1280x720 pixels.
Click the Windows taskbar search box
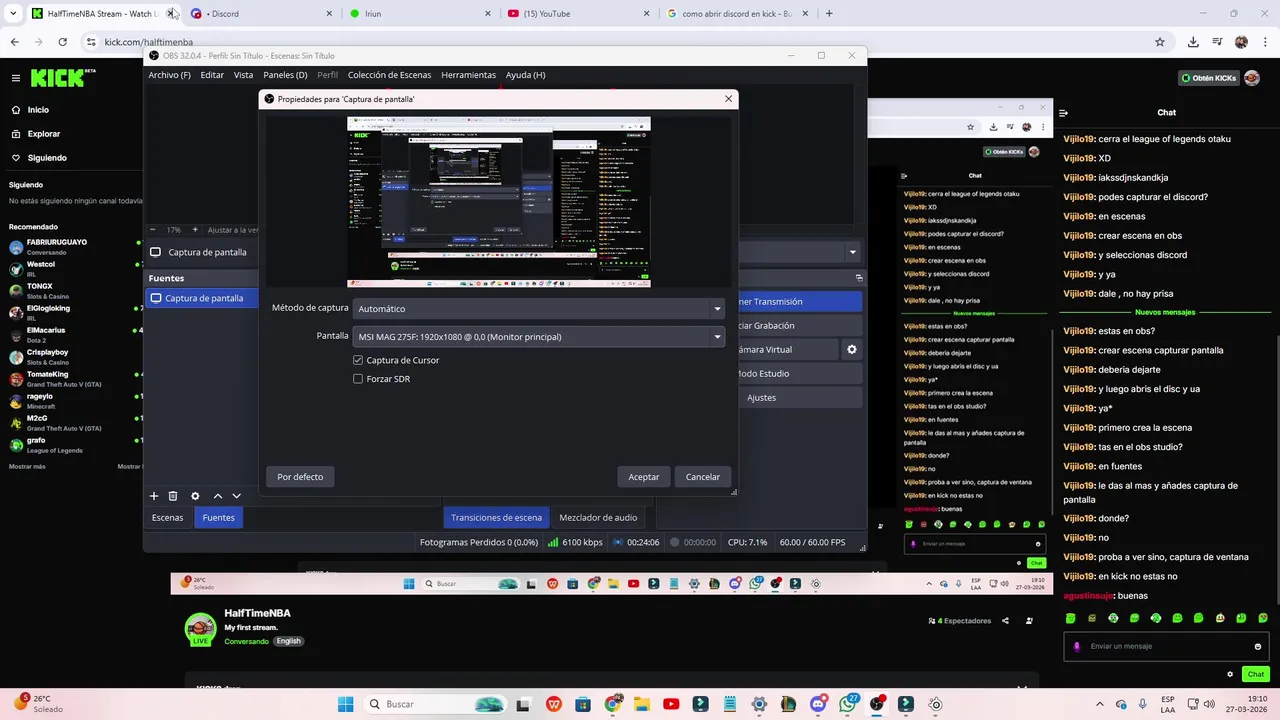click(x=435, y=704)
